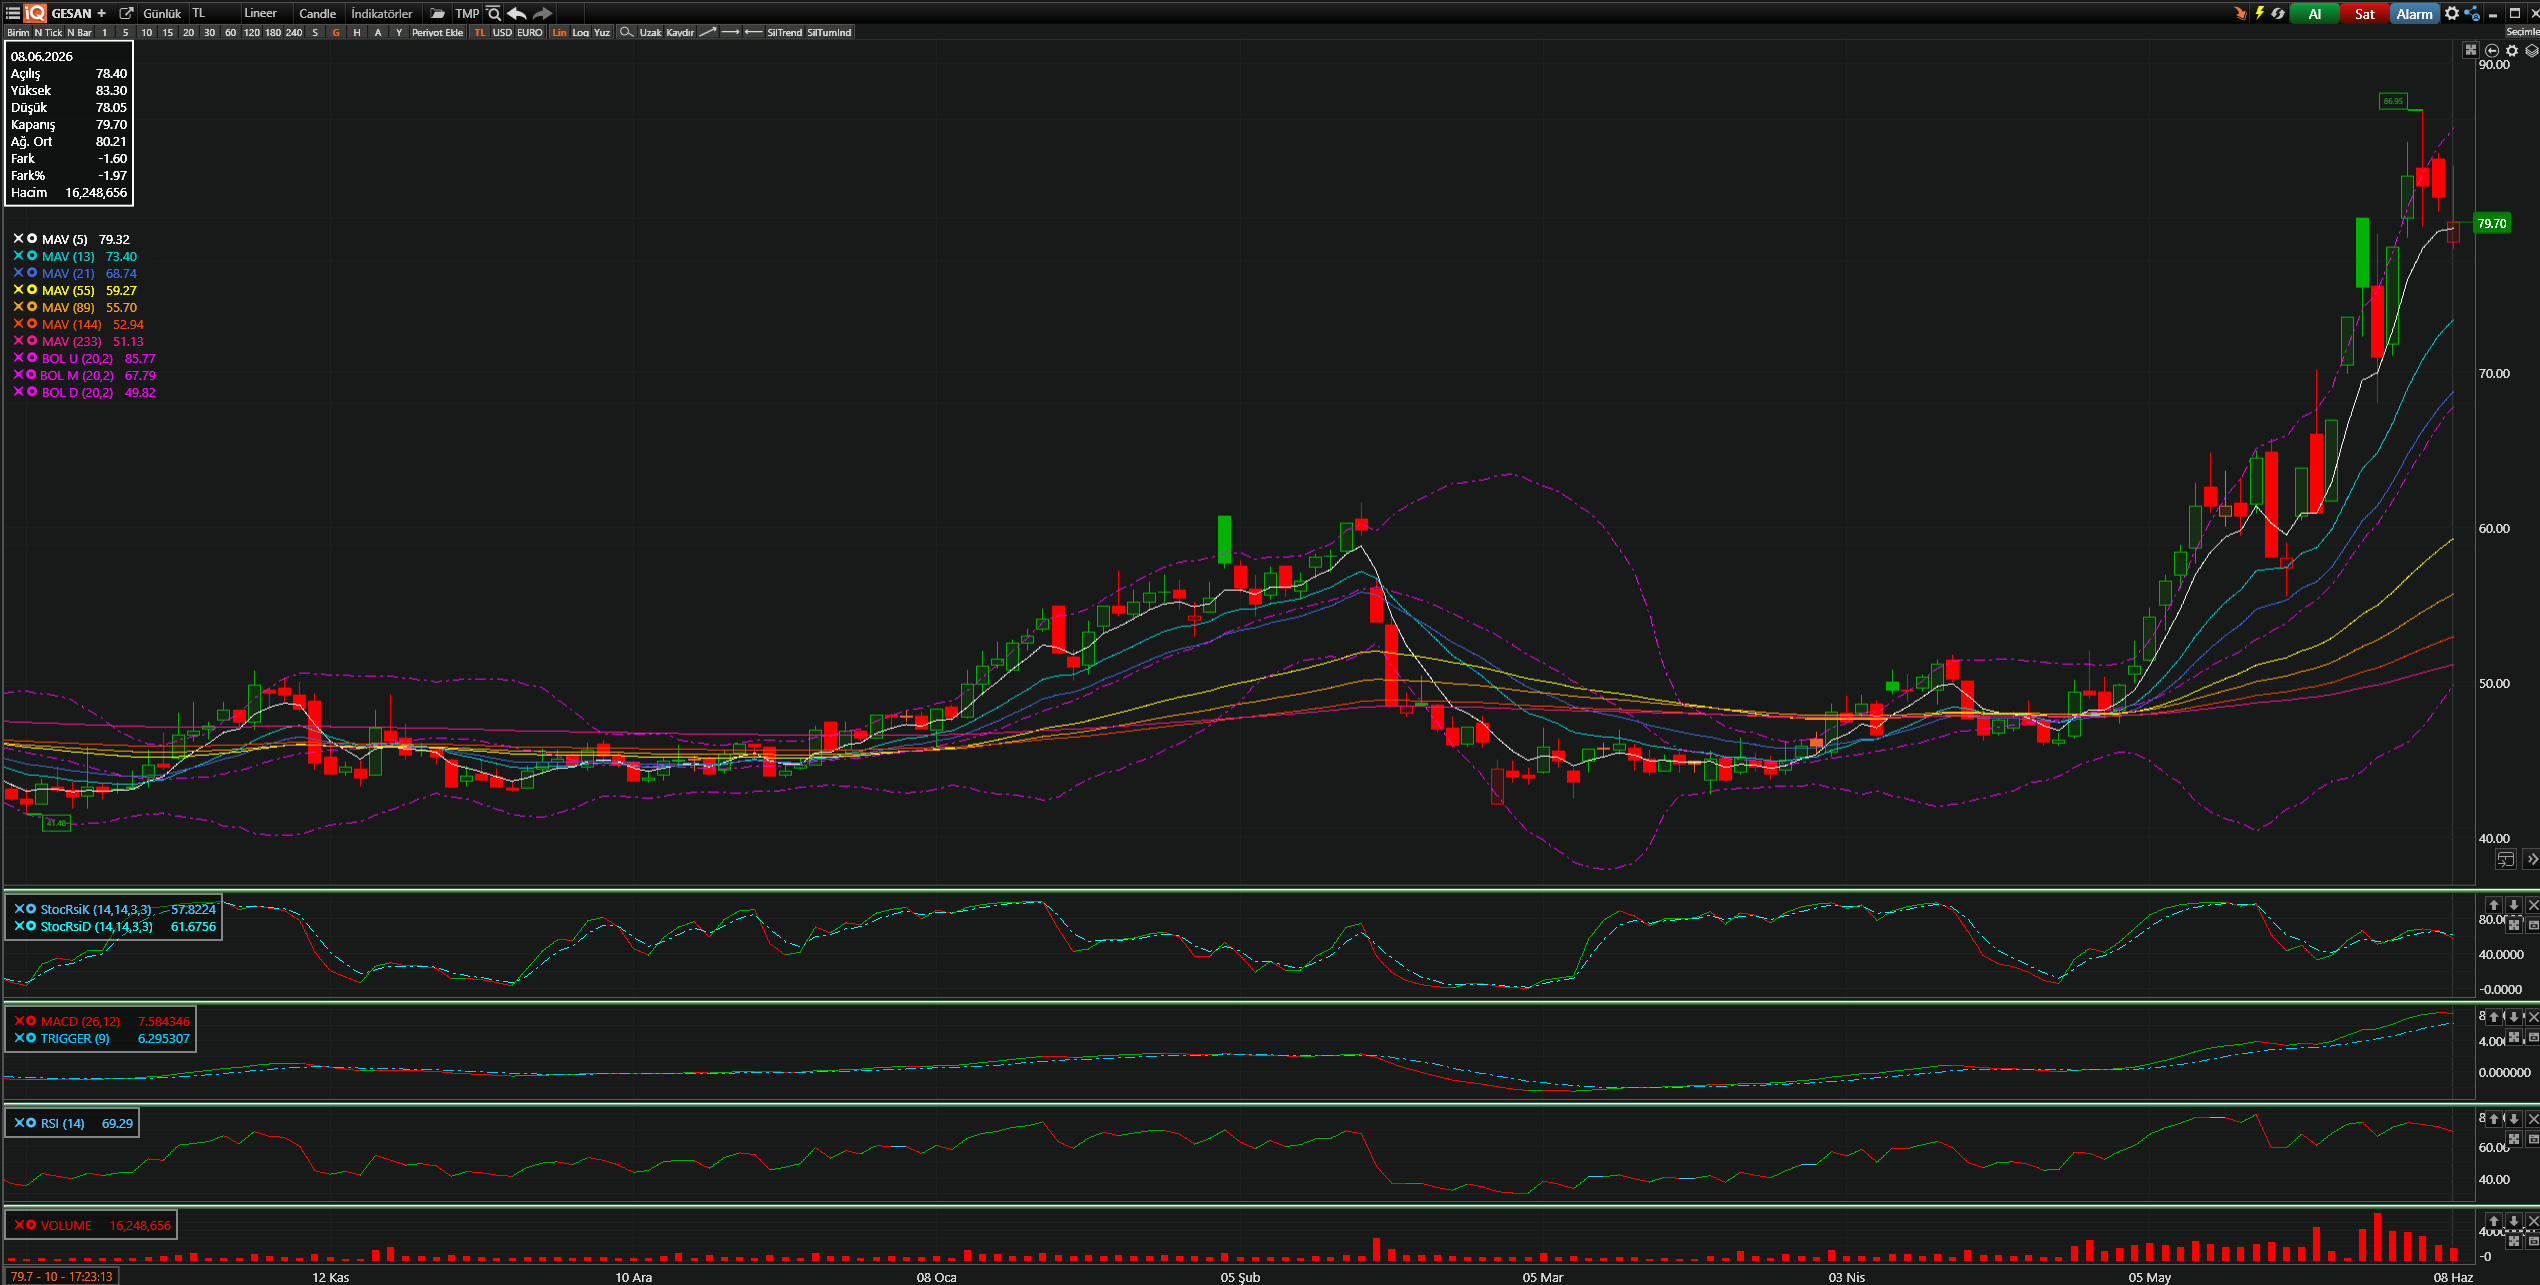Move the StocRSI panel up
The height and width of the screenshot is (1285, 2540).
2493,905
